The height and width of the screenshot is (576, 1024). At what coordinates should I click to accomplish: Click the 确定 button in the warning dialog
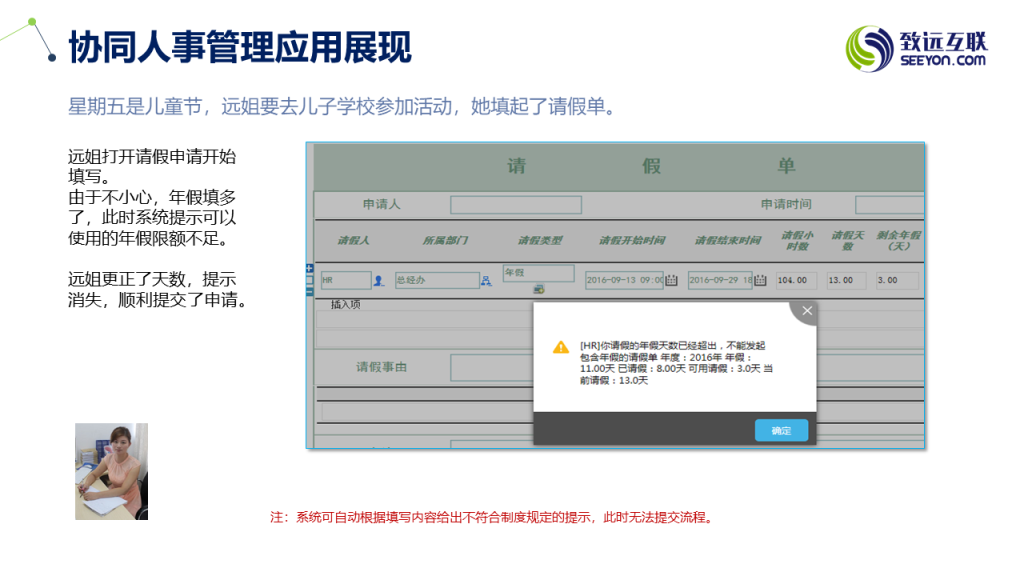click(x=781, y=430)
